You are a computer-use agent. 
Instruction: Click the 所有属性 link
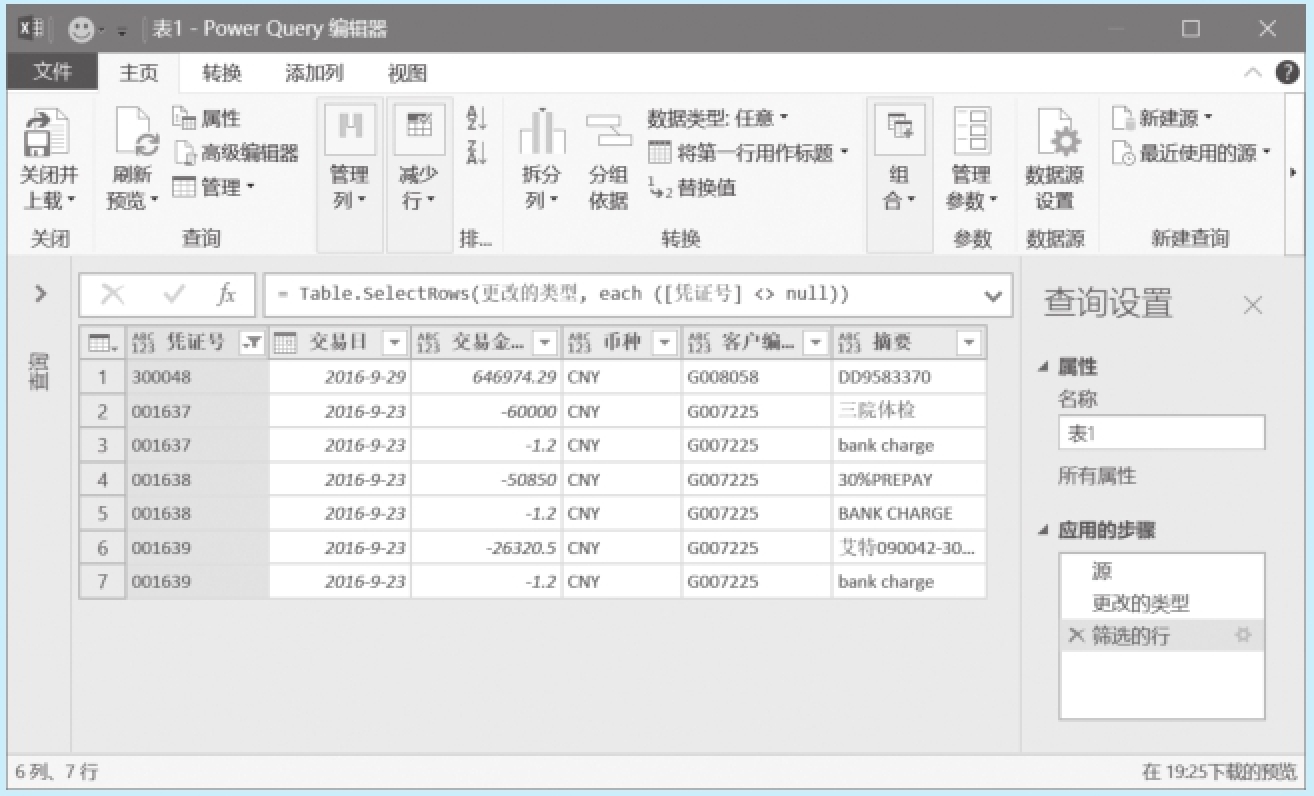click(1097, 476)
